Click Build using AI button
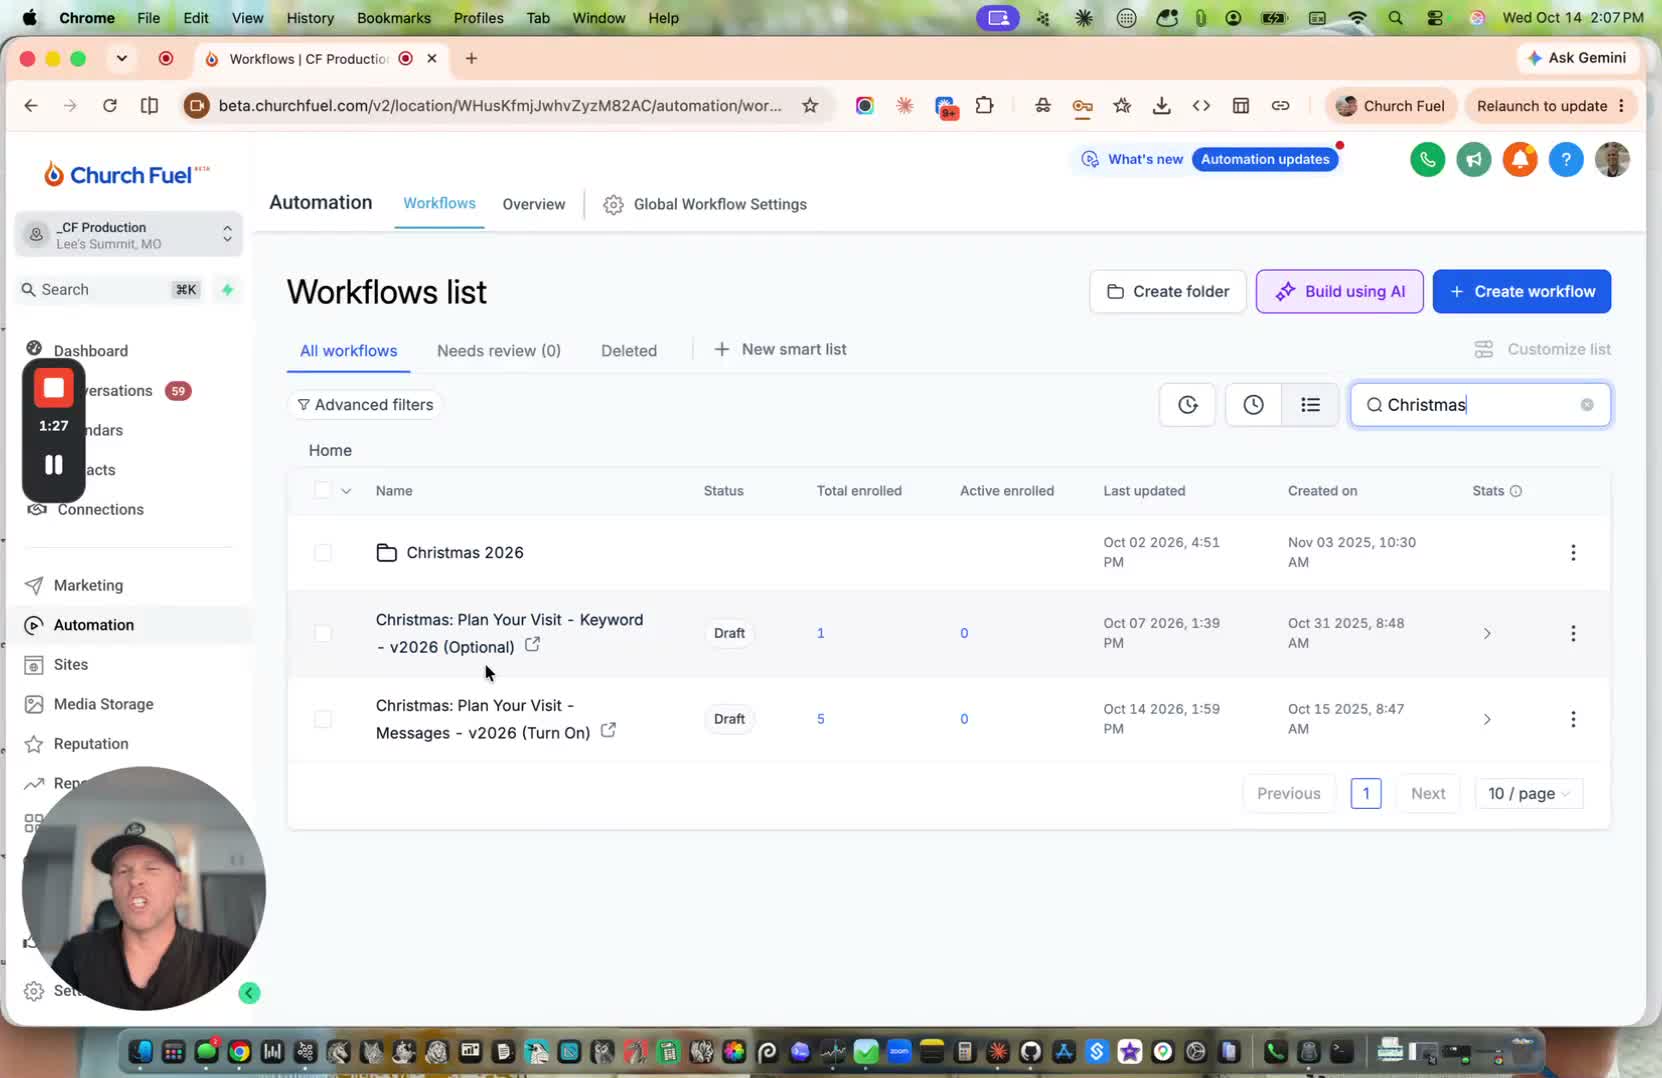Image resolution: width=1662 pixels, height=1078 pixels. click(x=1339, y=292)
